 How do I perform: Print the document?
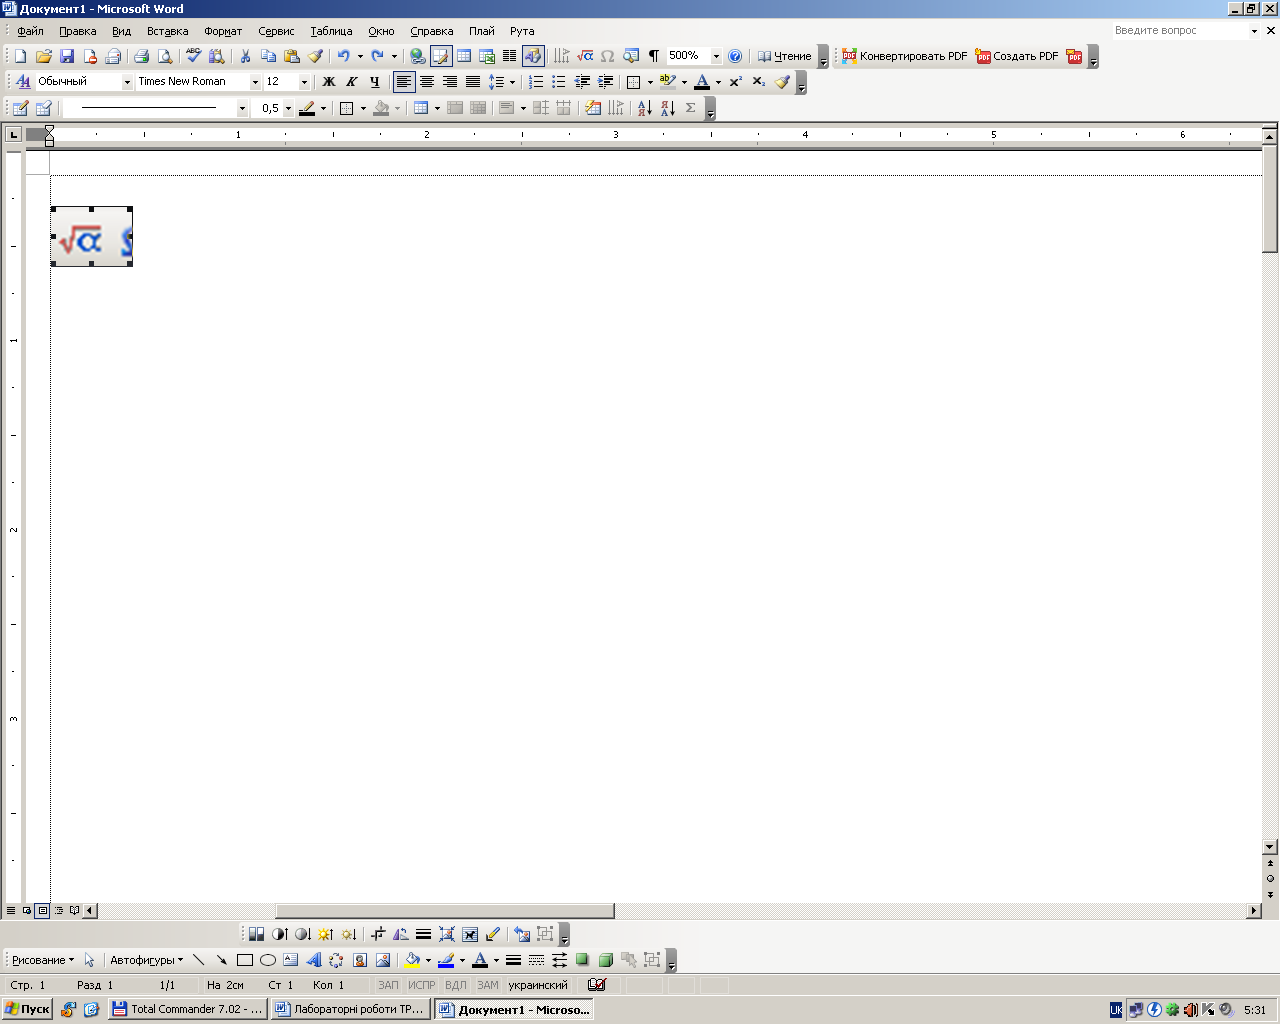(141, 56)
